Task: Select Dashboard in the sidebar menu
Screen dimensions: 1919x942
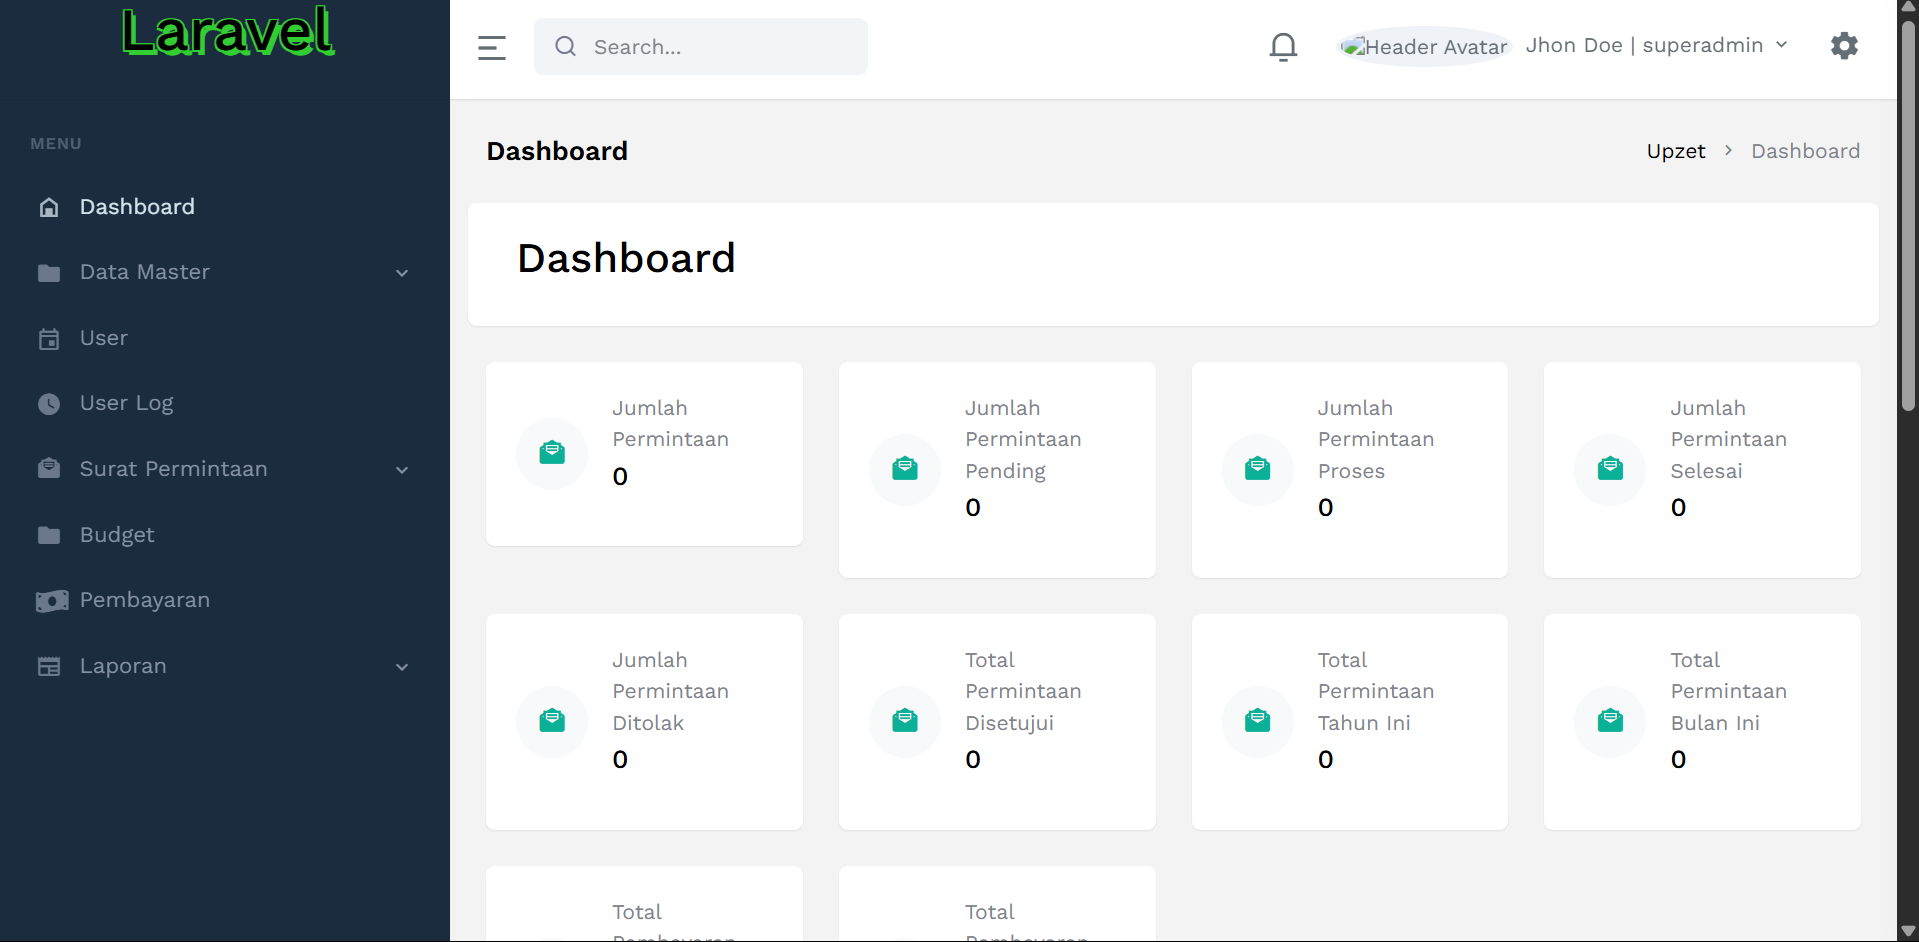Action: click(x=137, y=207)
